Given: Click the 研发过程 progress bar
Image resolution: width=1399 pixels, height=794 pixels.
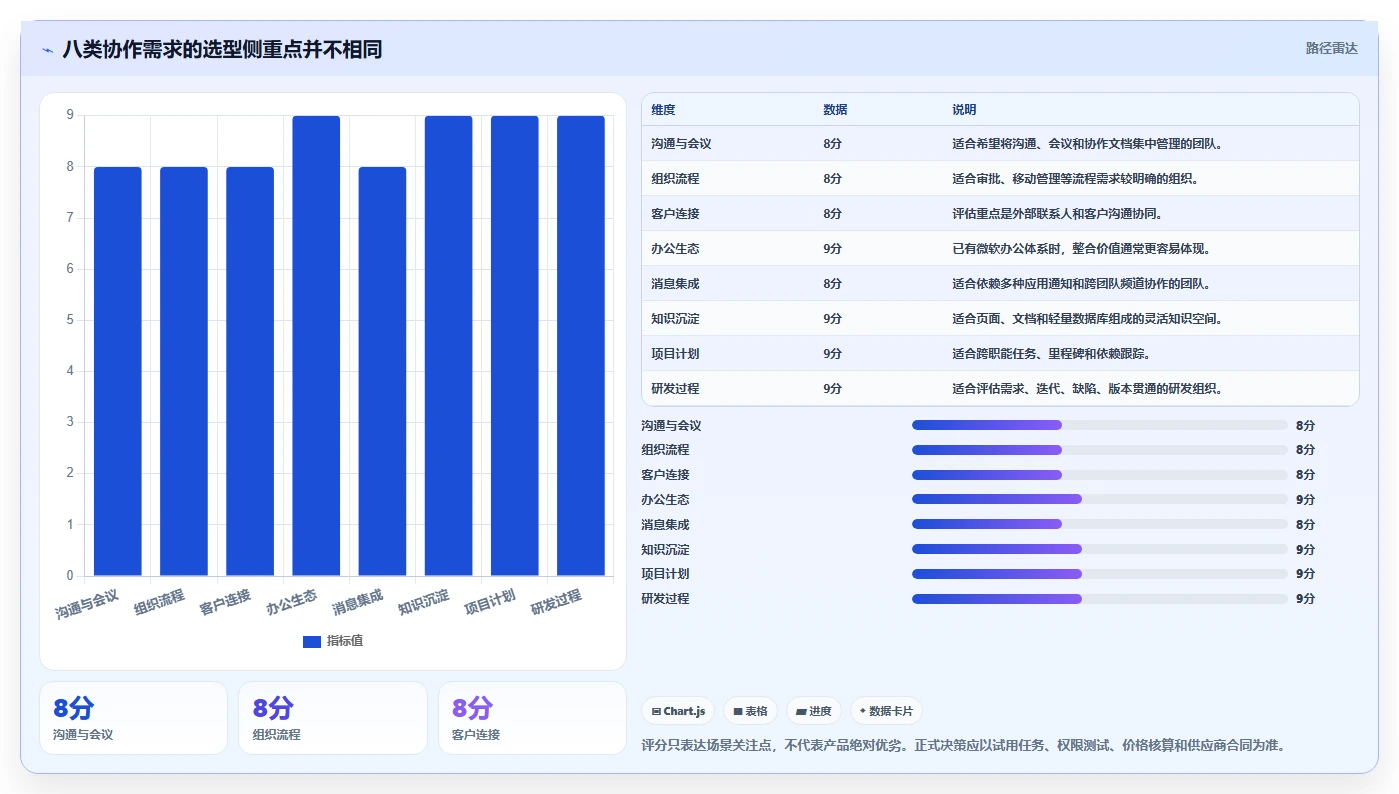Looking at the screenshot, I should point(1099,599).
